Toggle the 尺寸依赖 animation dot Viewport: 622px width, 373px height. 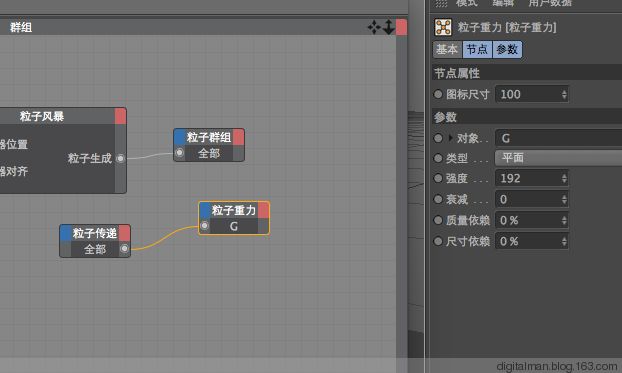438,241
